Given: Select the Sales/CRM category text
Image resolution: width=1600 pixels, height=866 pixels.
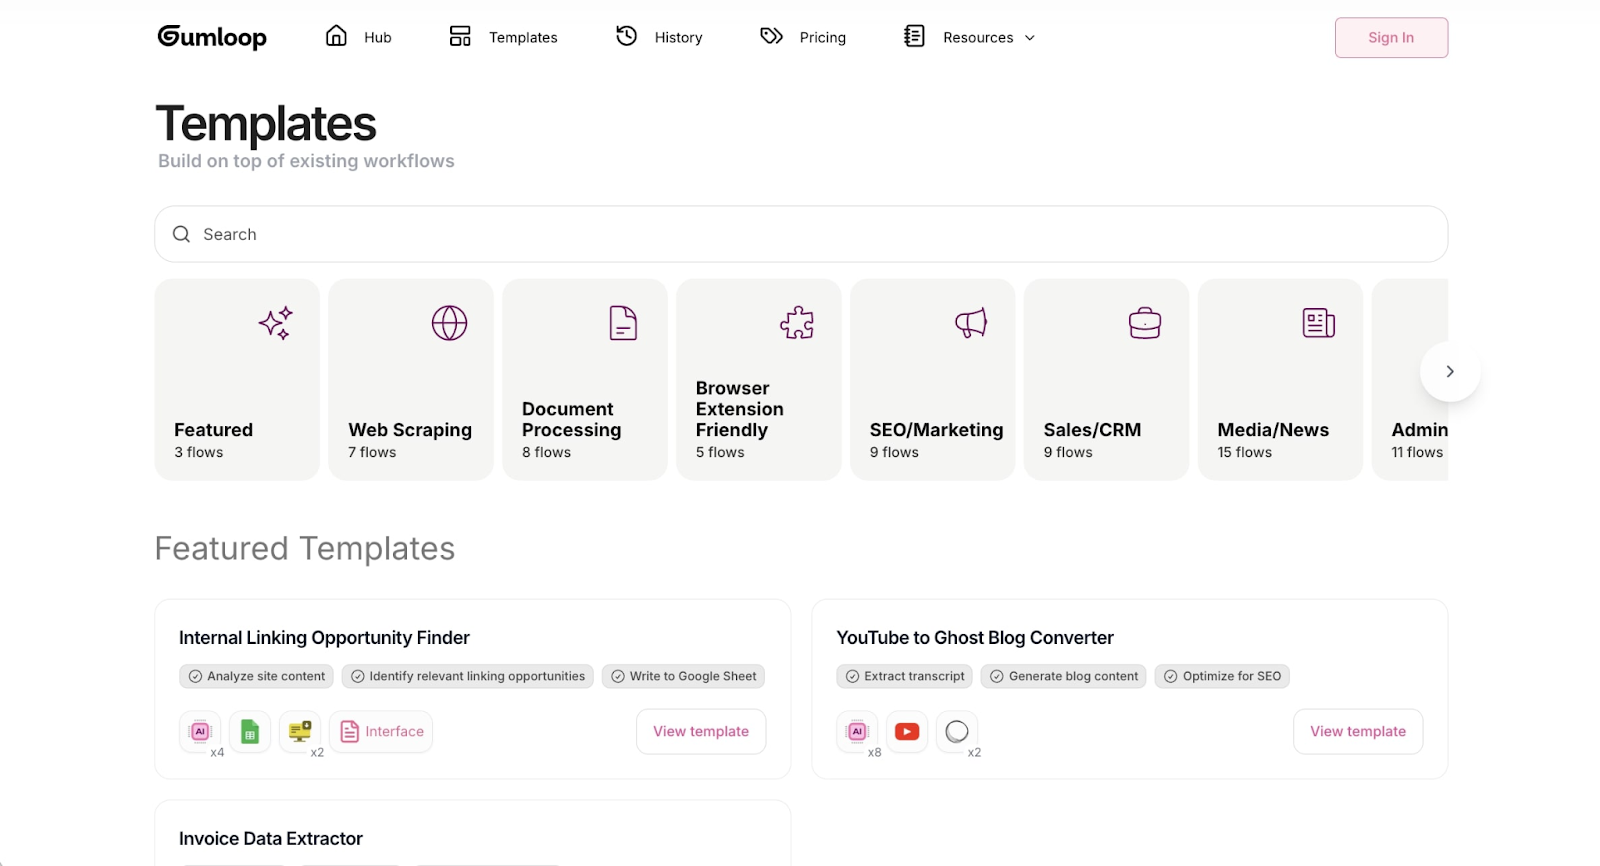Looking at the screenshot, I should tap(1092, 430).
